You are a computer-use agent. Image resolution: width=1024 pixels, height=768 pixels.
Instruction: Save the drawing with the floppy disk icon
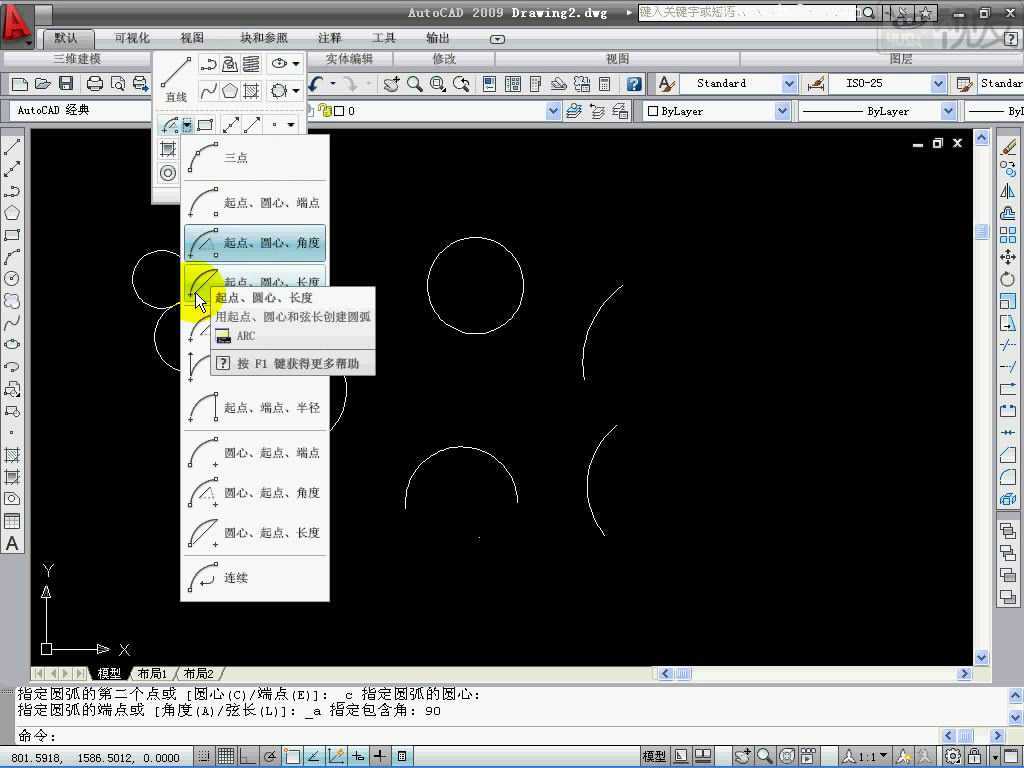(x=66, y=84)
